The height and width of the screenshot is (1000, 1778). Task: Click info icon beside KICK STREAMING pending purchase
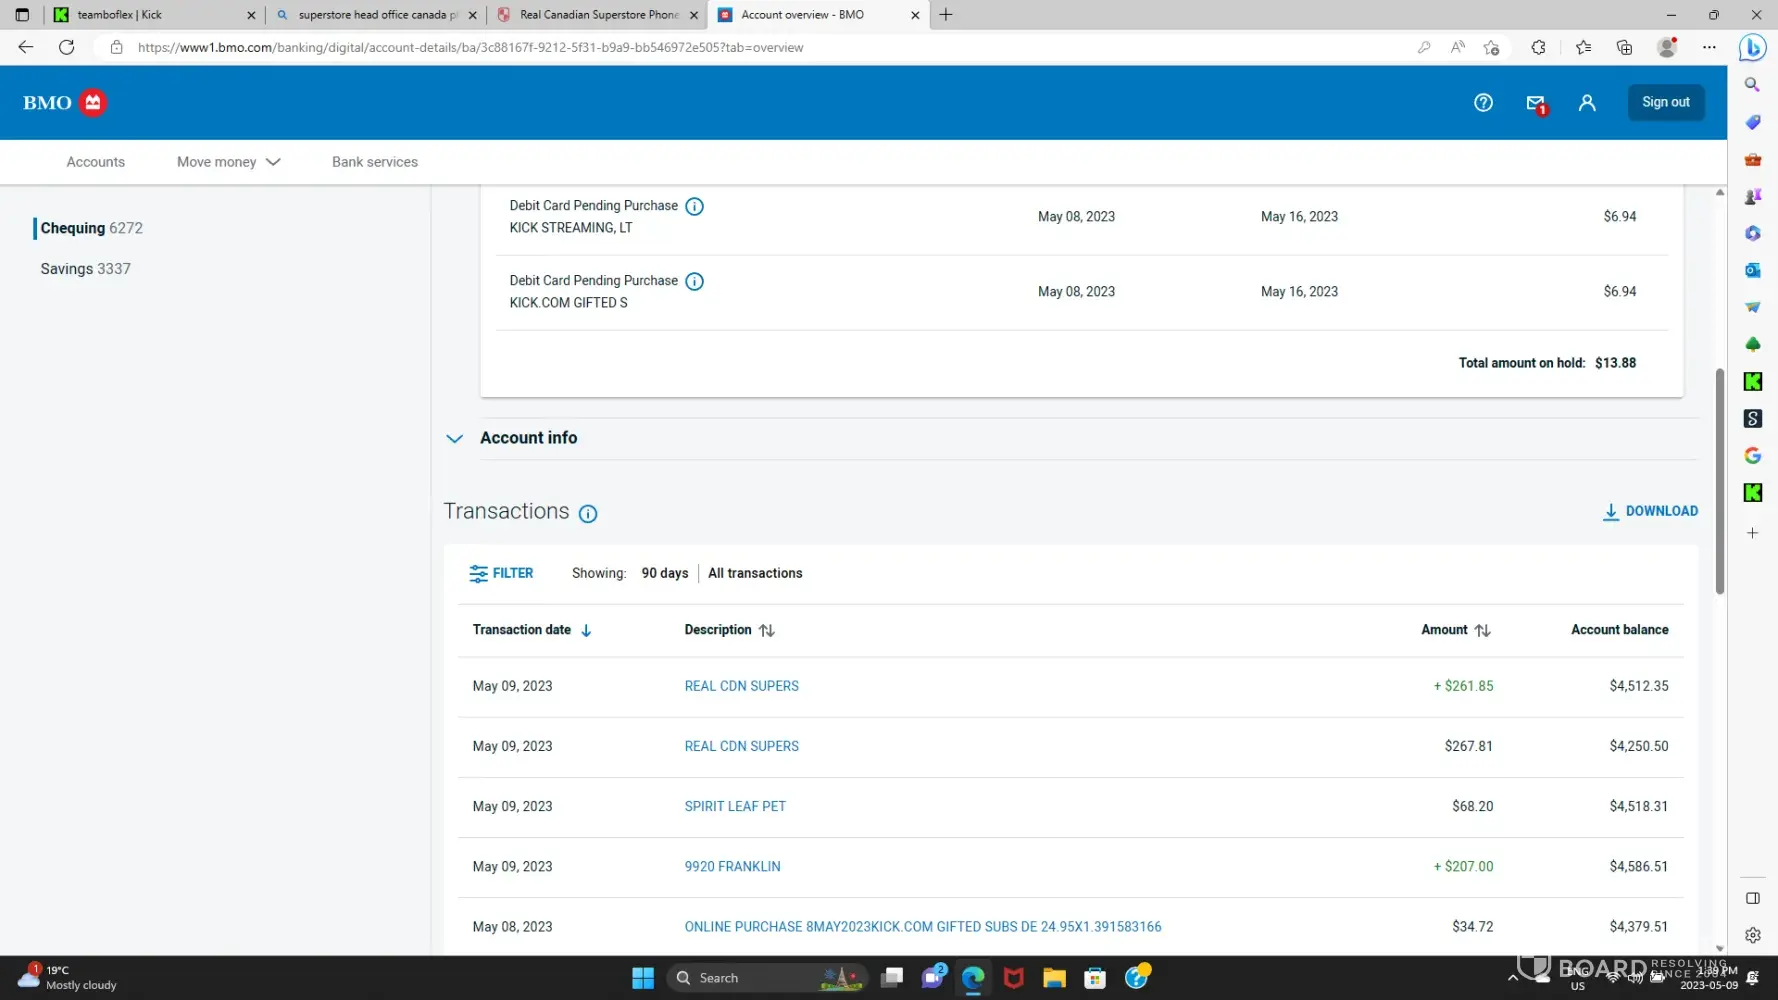pos(694,206)
